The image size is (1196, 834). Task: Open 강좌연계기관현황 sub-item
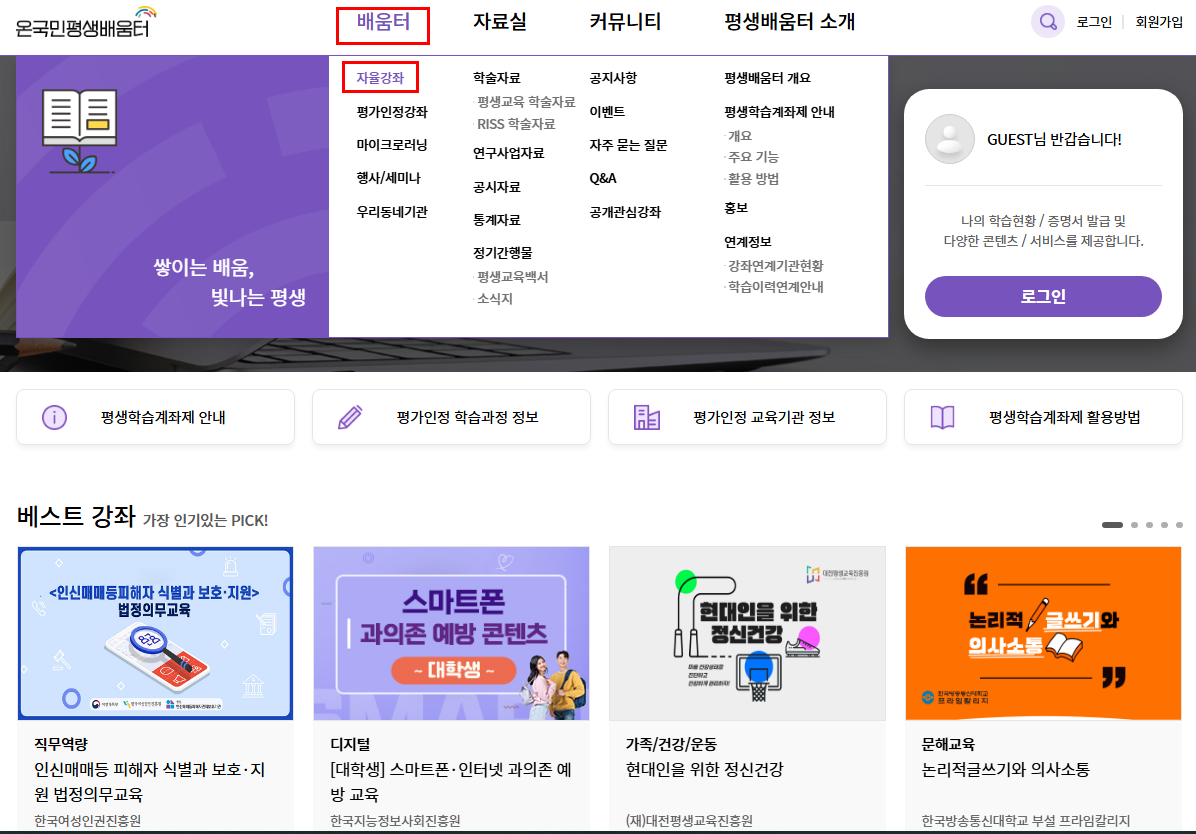775,266
